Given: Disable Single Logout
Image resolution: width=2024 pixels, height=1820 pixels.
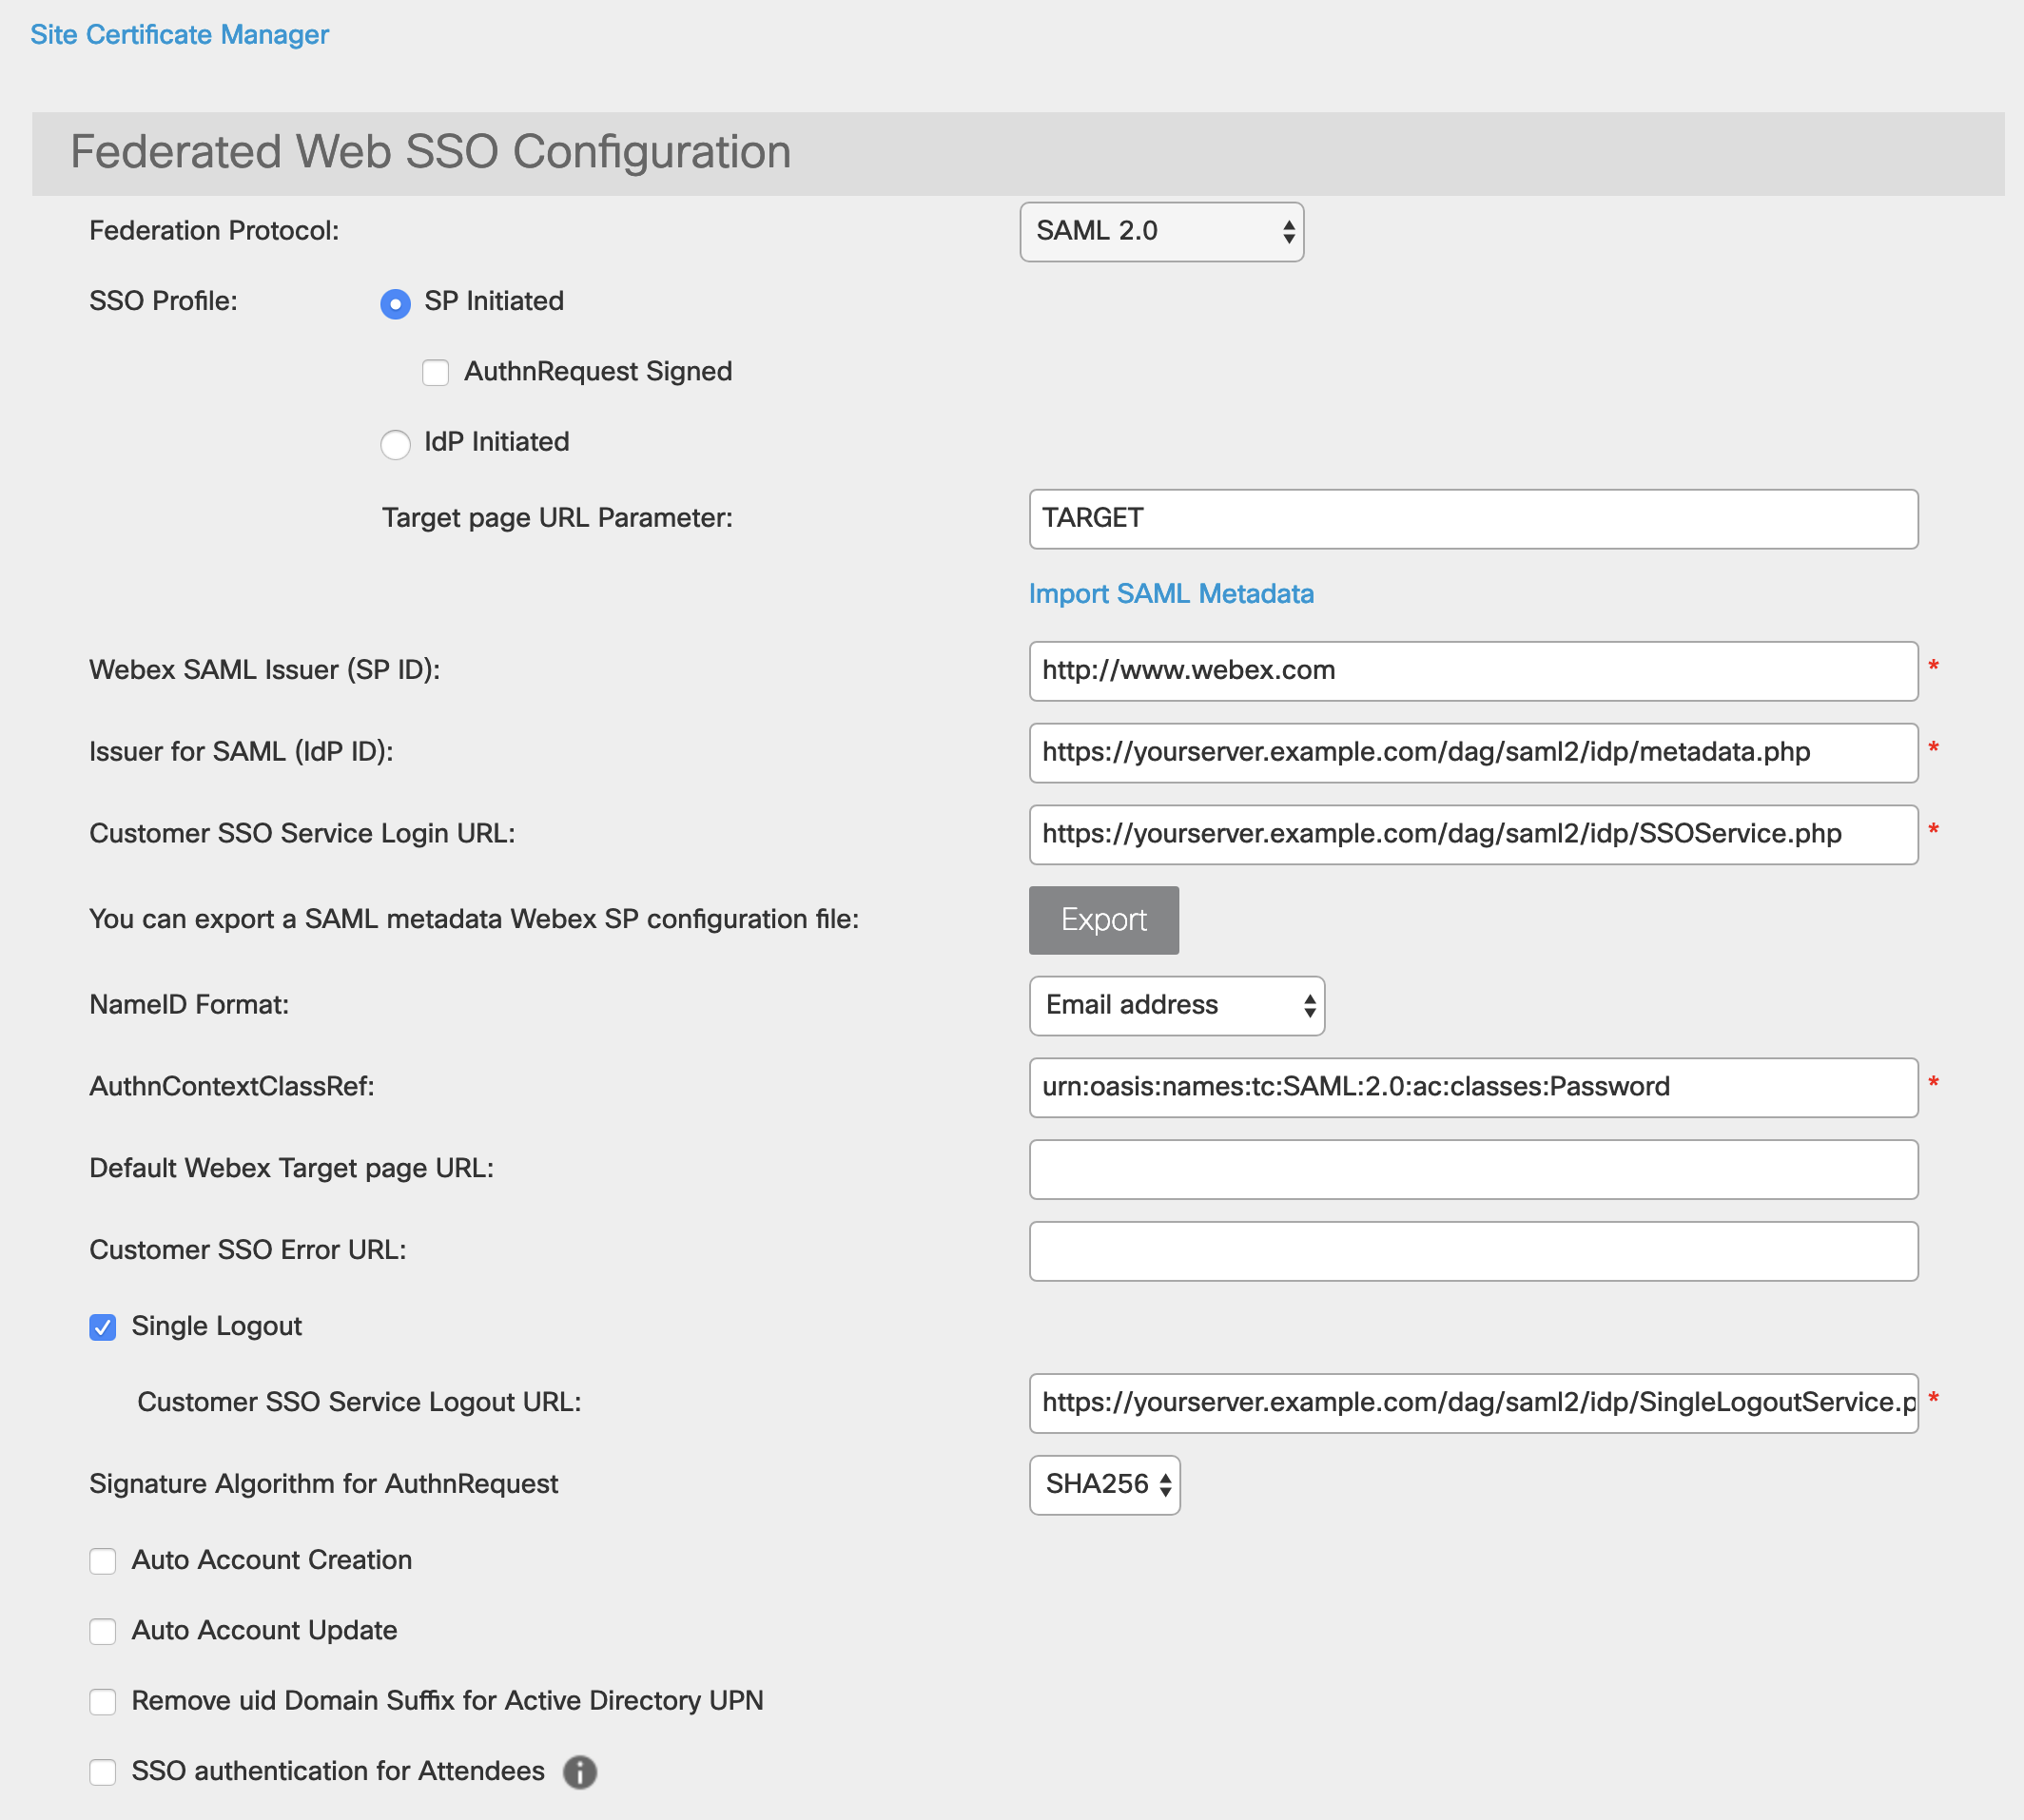Looking at the screenshot, I should coord(103,1327).
